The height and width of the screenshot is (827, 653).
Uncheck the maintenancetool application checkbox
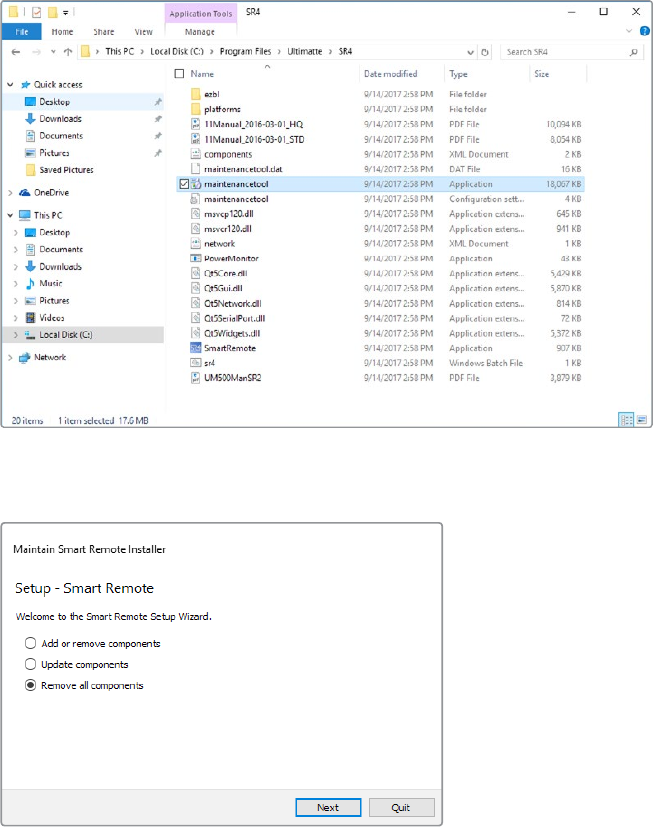pyautogui.click(x=184, y=184)
